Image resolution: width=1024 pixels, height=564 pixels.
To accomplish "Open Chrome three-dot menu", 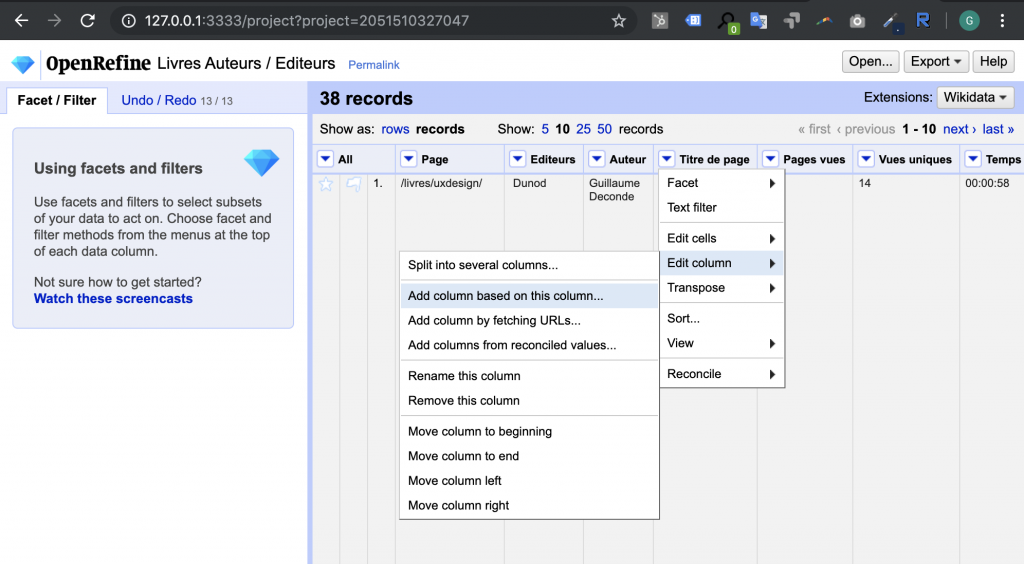I will click(x=1002, y=21).
